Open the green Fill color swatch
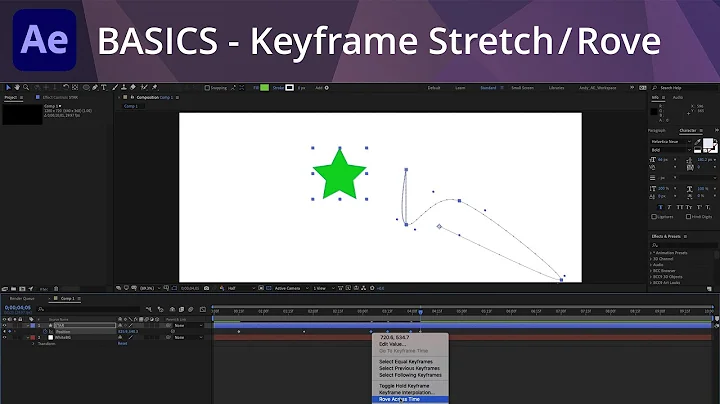The height and width of the screenshot is (404, 720). 264,88
